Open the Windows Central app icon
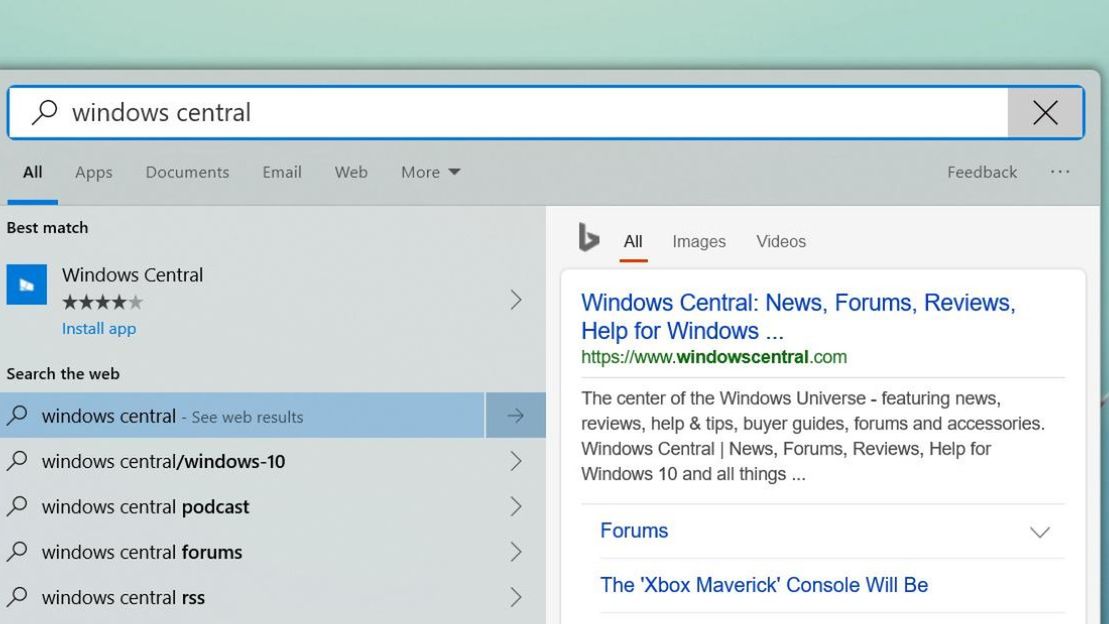Image resolution: width=1109 pixels, height=624 pixels. coord(27,285)
